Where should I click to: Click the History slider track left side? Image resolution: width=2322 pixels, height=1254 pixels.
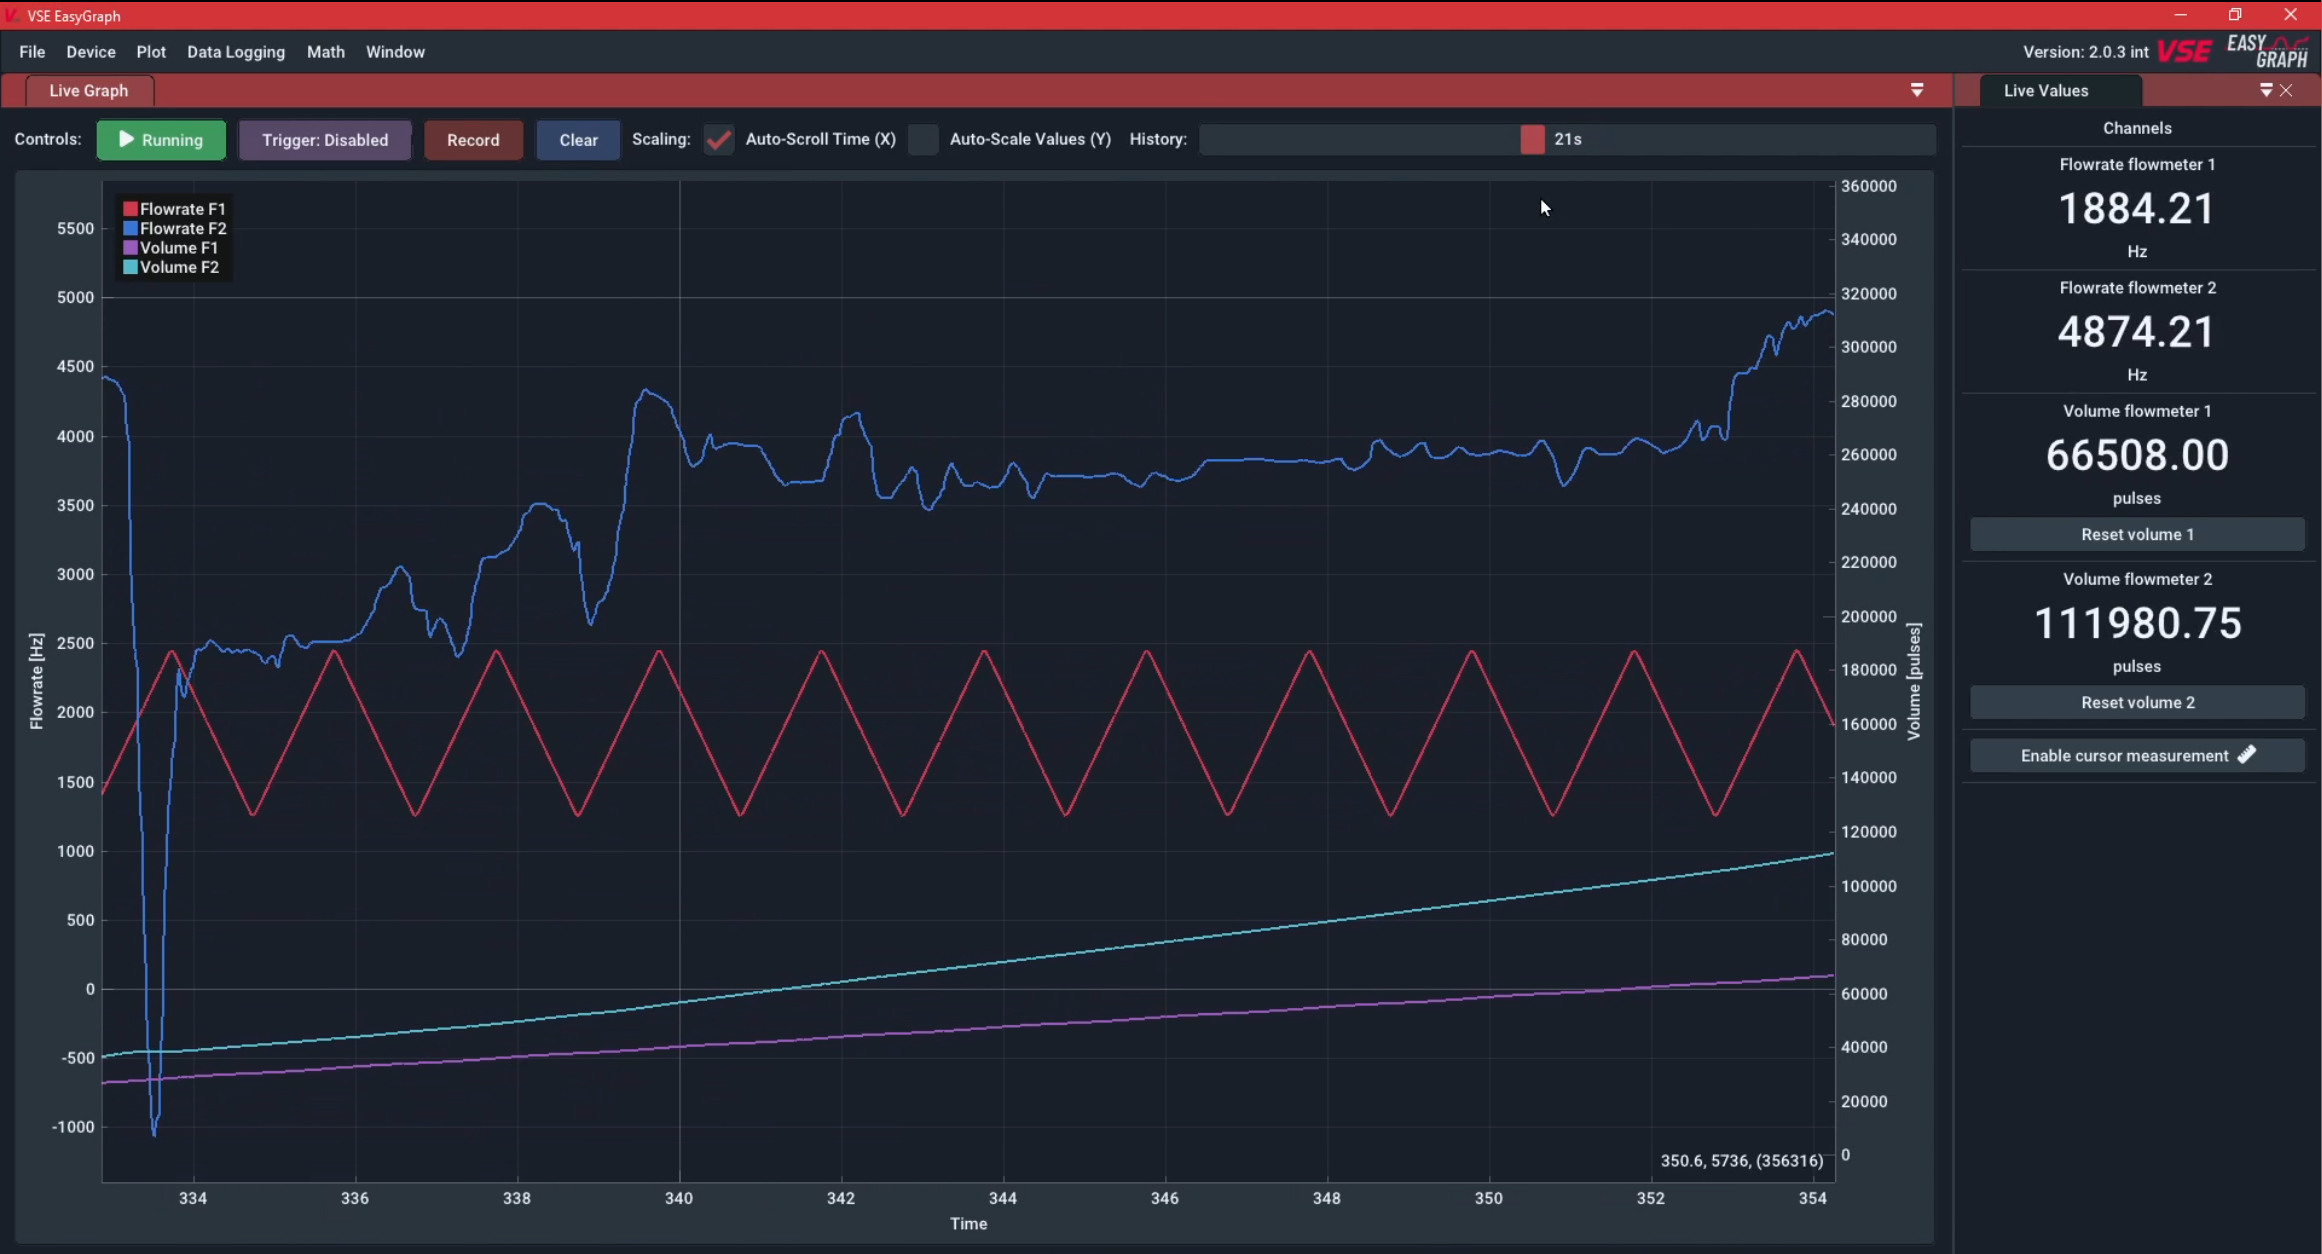(x=1360, y=139)
